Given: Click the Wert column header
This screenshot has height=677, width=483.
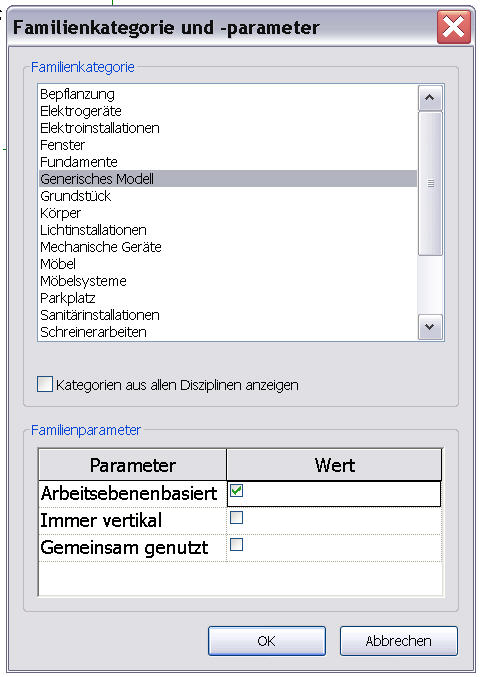Looking at the screenshot, I should (335, 465).
